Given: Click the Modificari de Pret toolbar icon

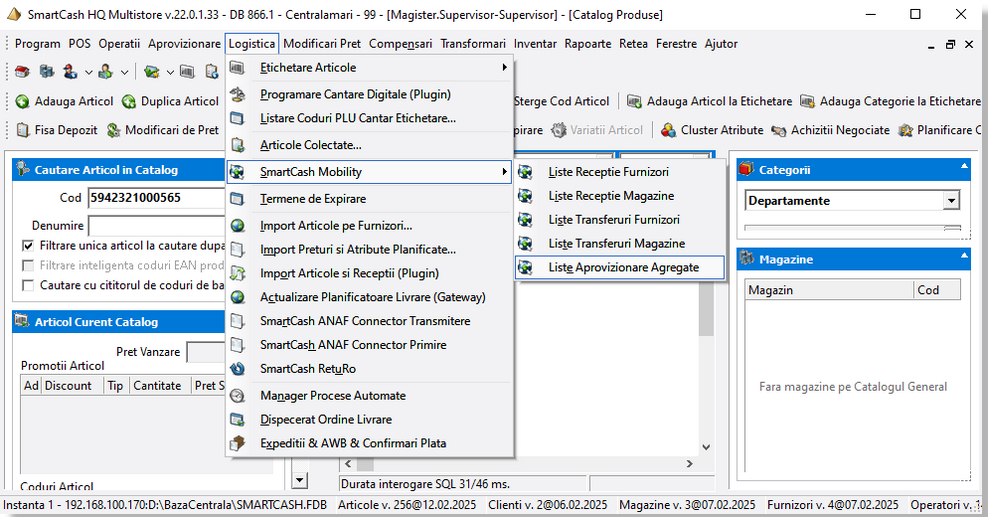Looking at the screenshot, I should click(113, 130).
